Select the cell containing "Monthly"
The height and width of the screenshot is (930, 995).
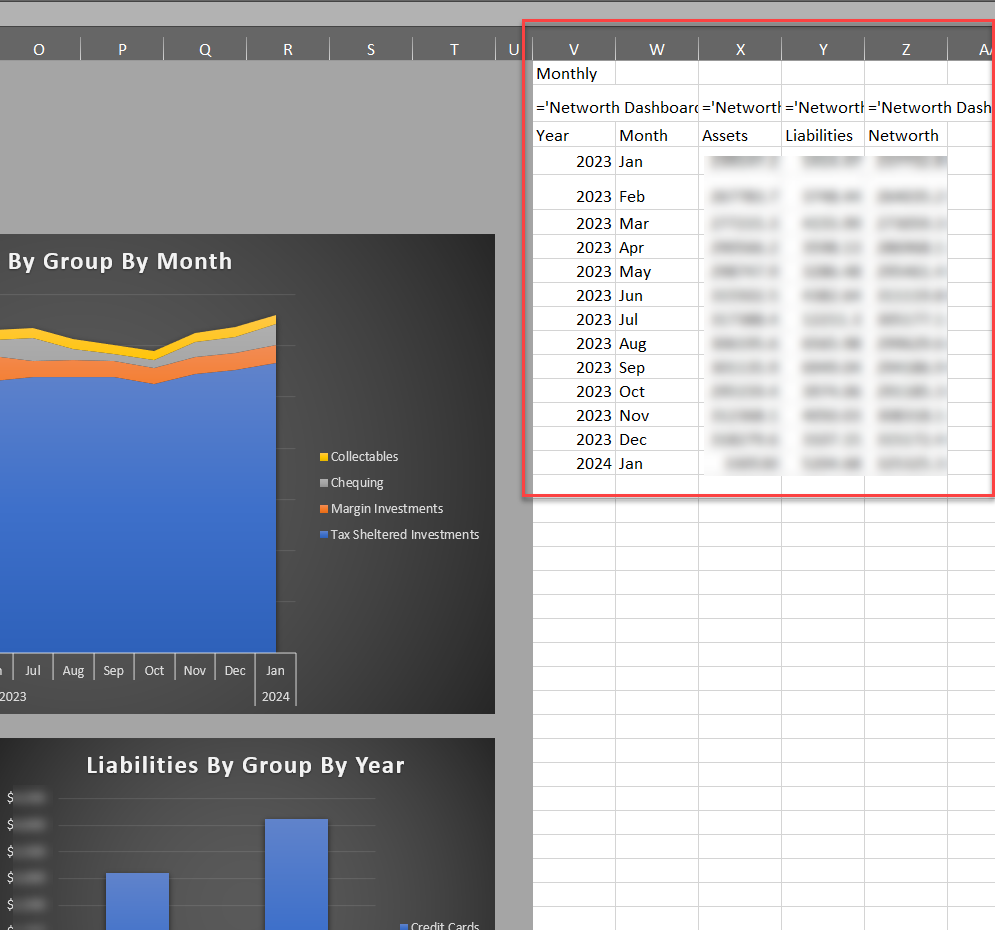coord(567,74)
